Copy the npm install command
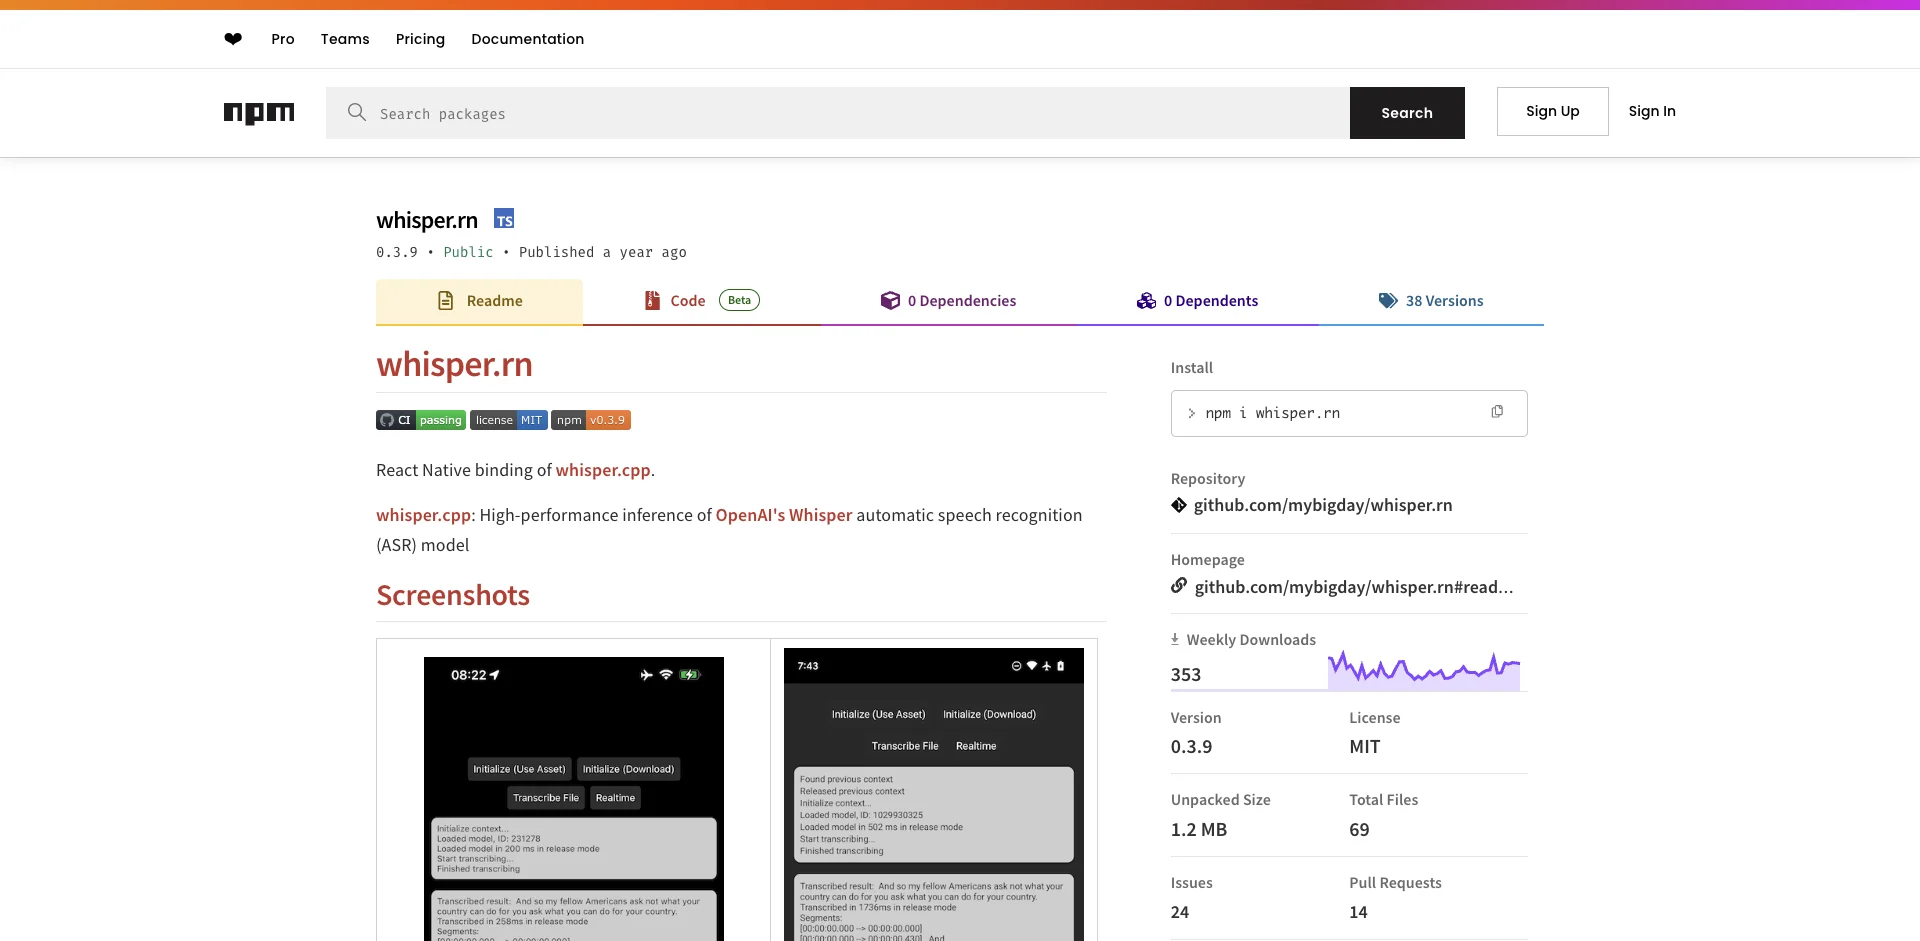The width and height of the screenshot is (1920, 941). pos(1497,412)
